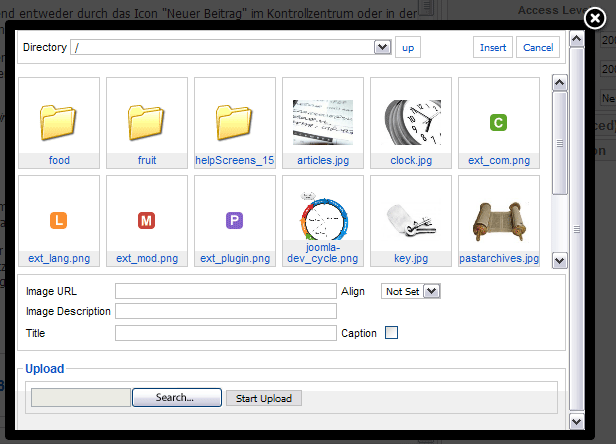This screenshot has height=444, width=616.
Task: Click the pastarchives.jpg file name
Action: tap(499, 259)
